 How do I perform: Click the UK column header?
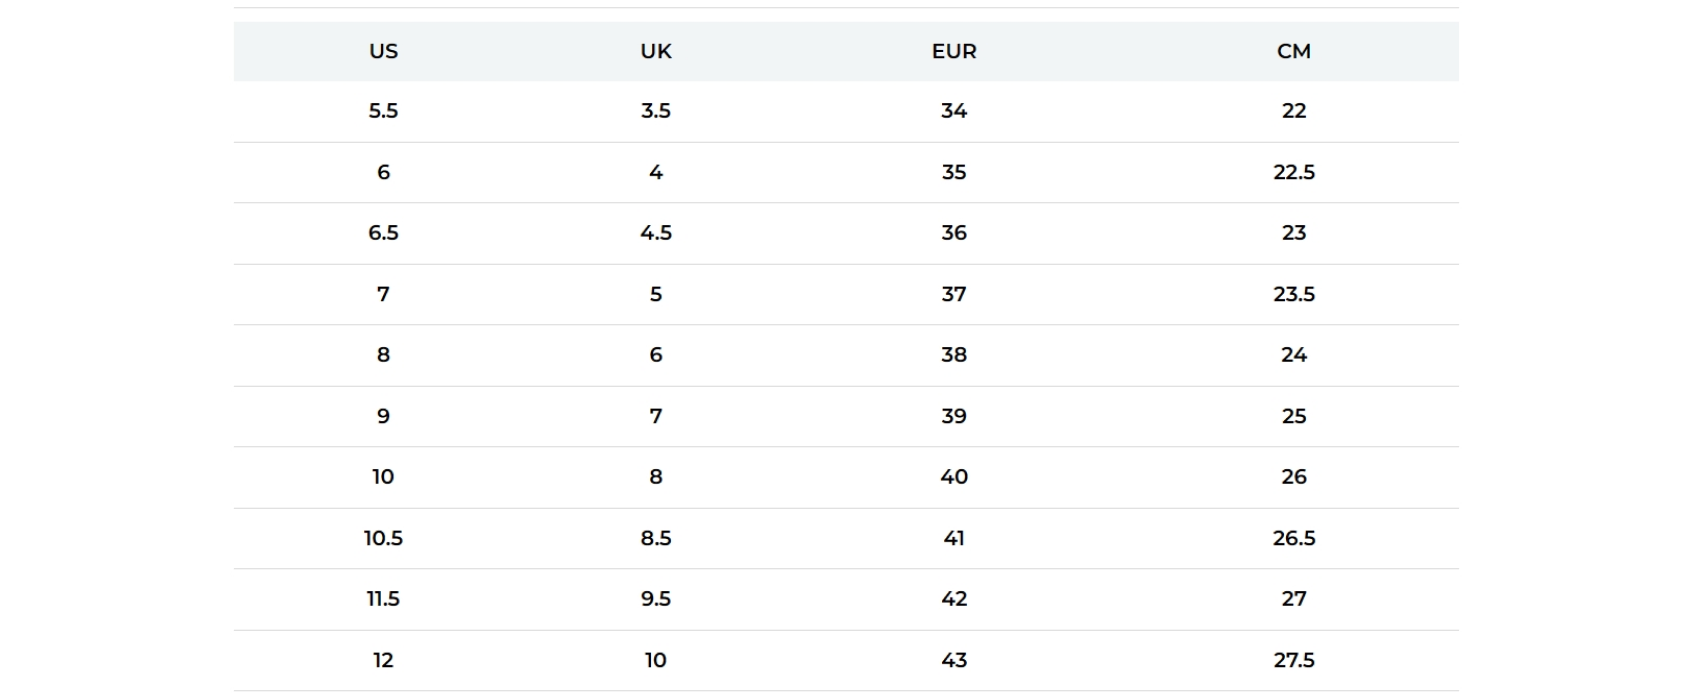[656, 51]
